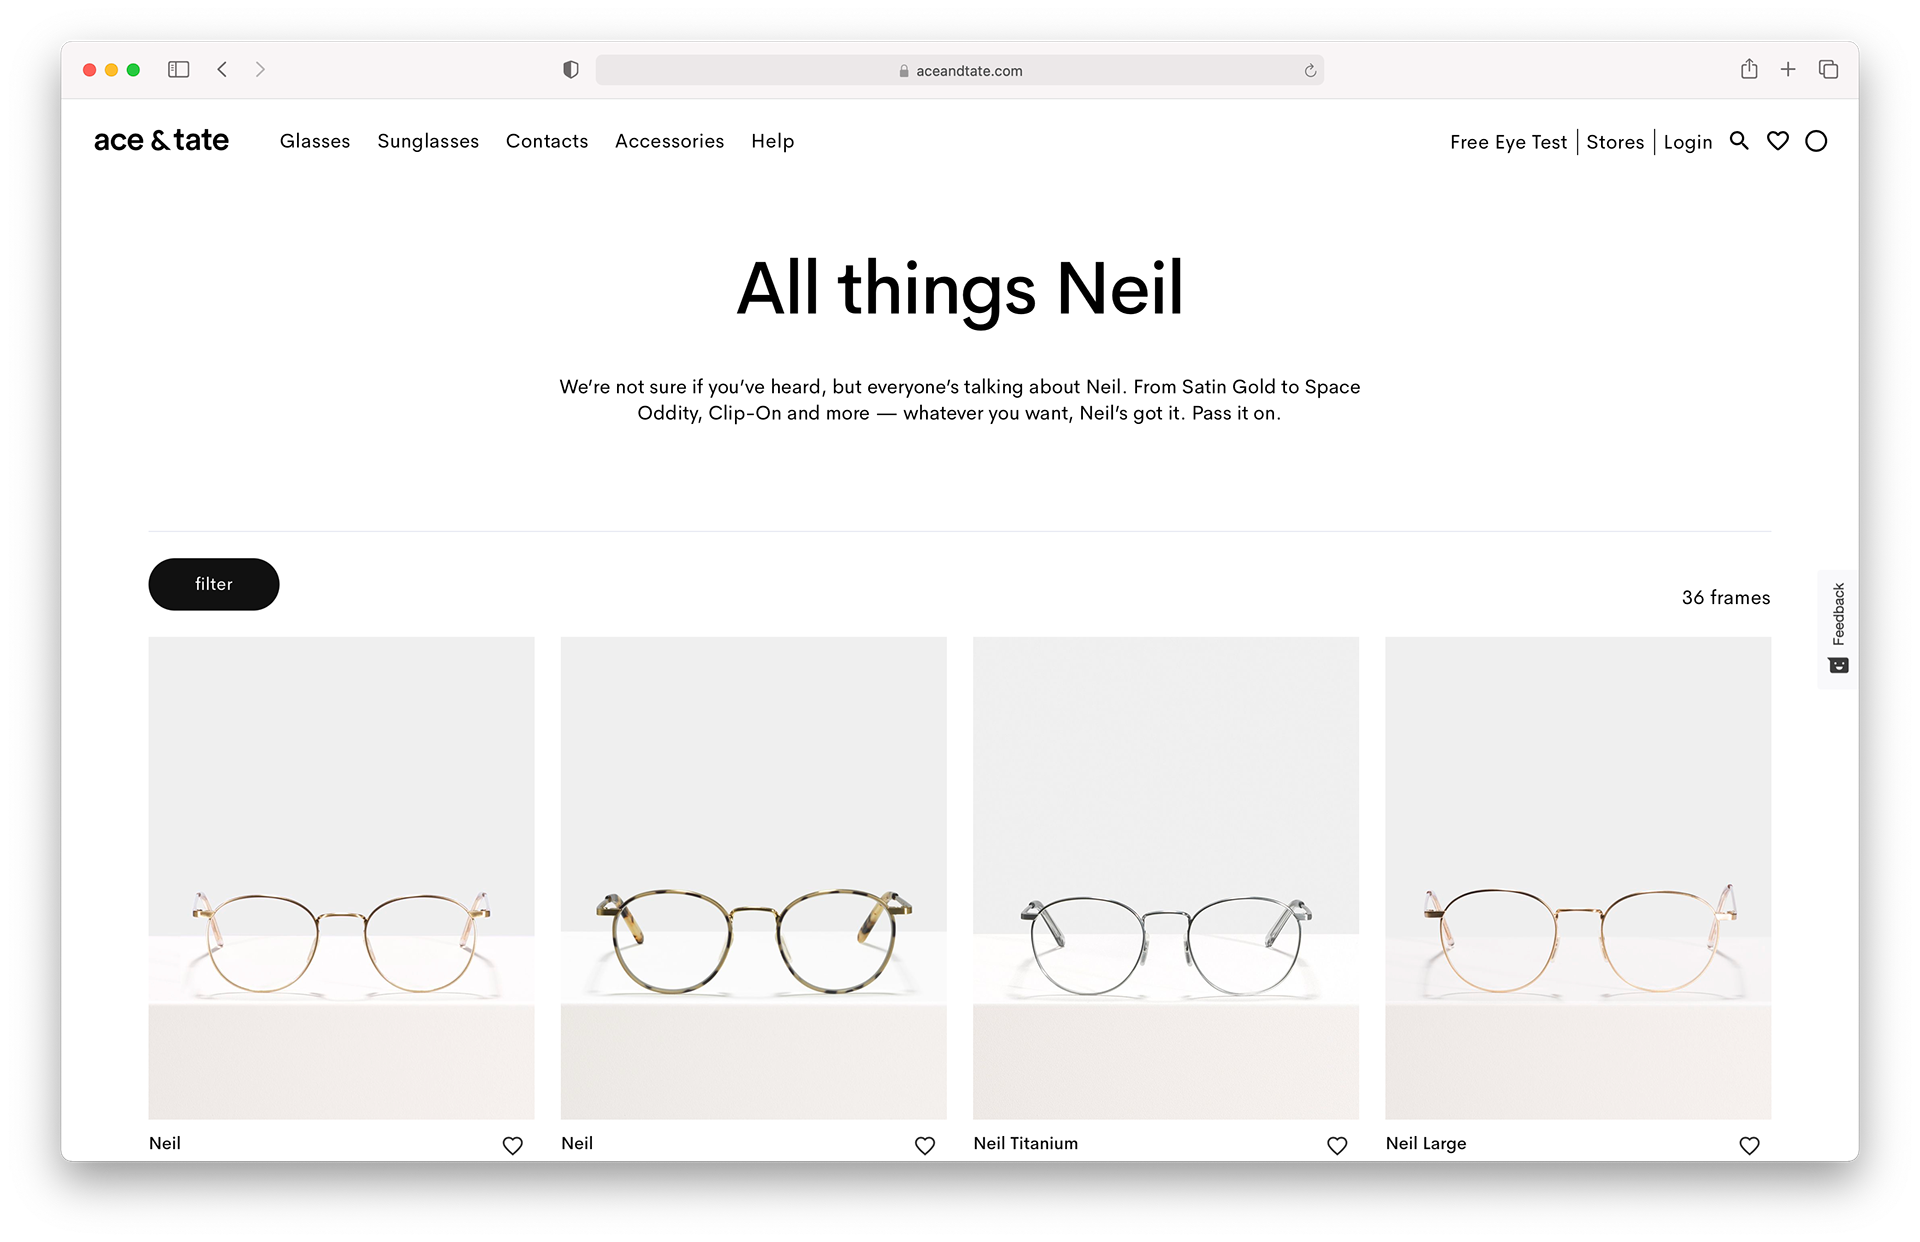Click the Safari share icon
Image resolution: width=1920 pixels, height=1242 pixels.
point(1748,70)
